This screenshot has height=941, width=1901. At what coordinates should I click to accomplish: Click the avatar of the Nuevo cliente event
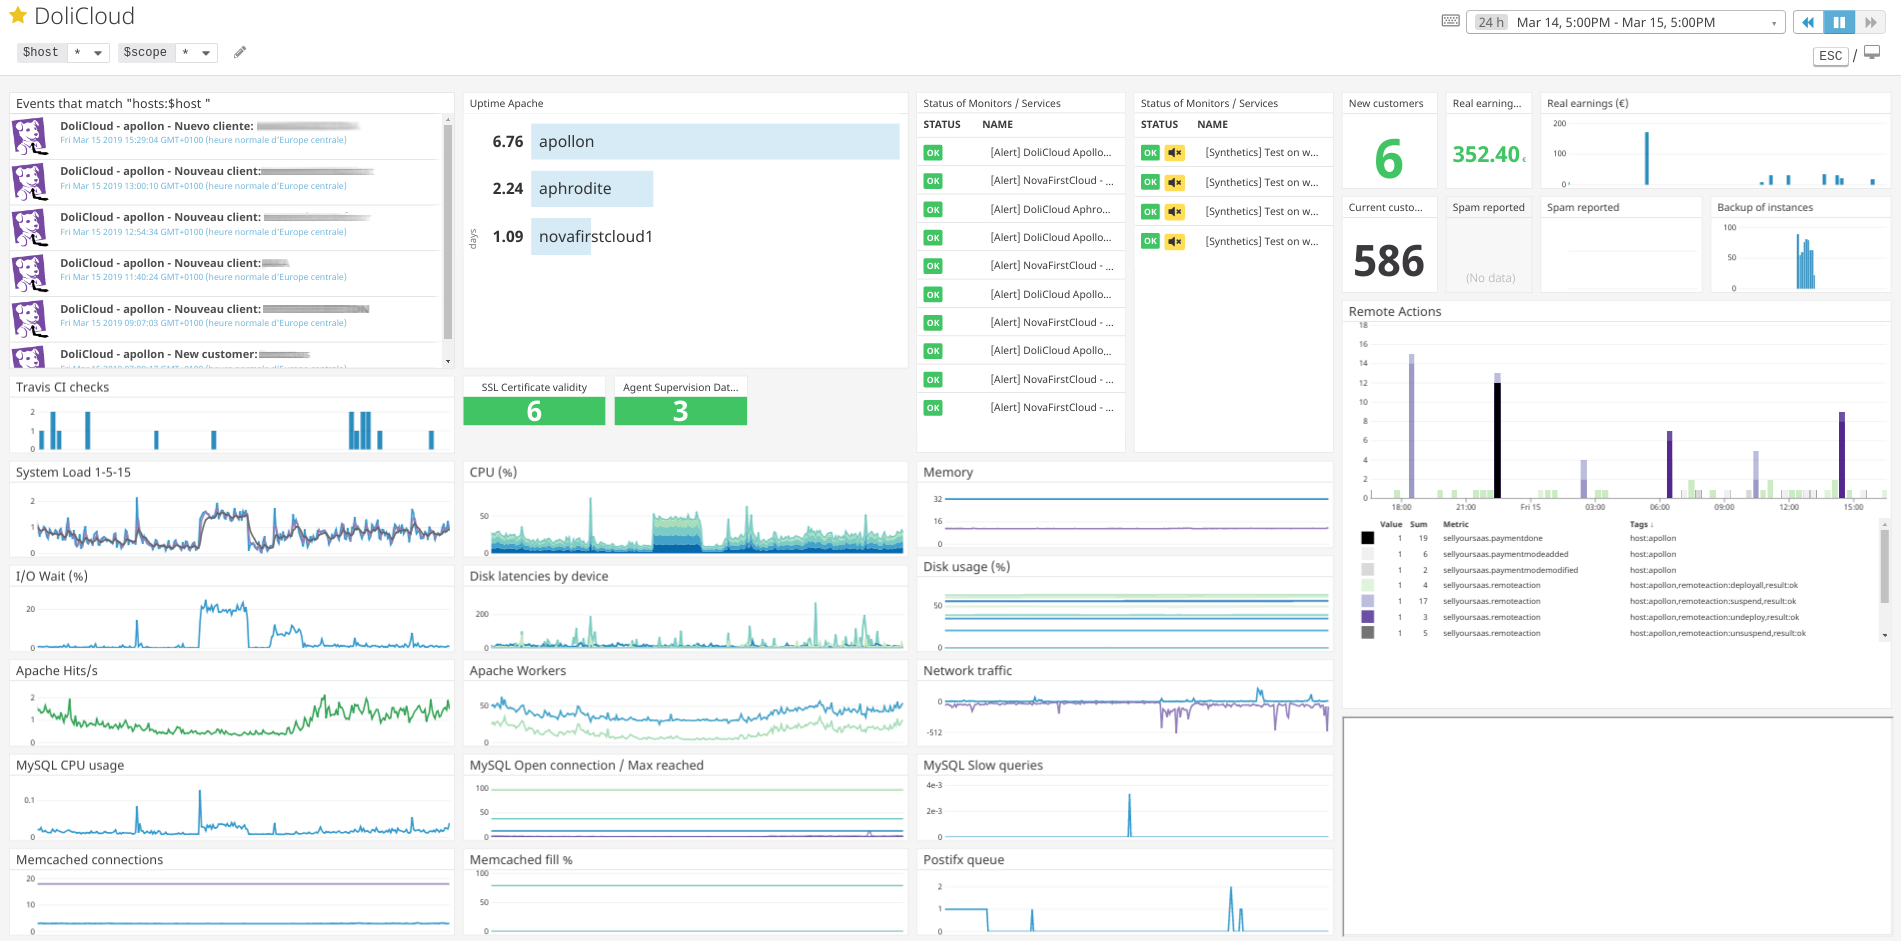pos(31,136)
